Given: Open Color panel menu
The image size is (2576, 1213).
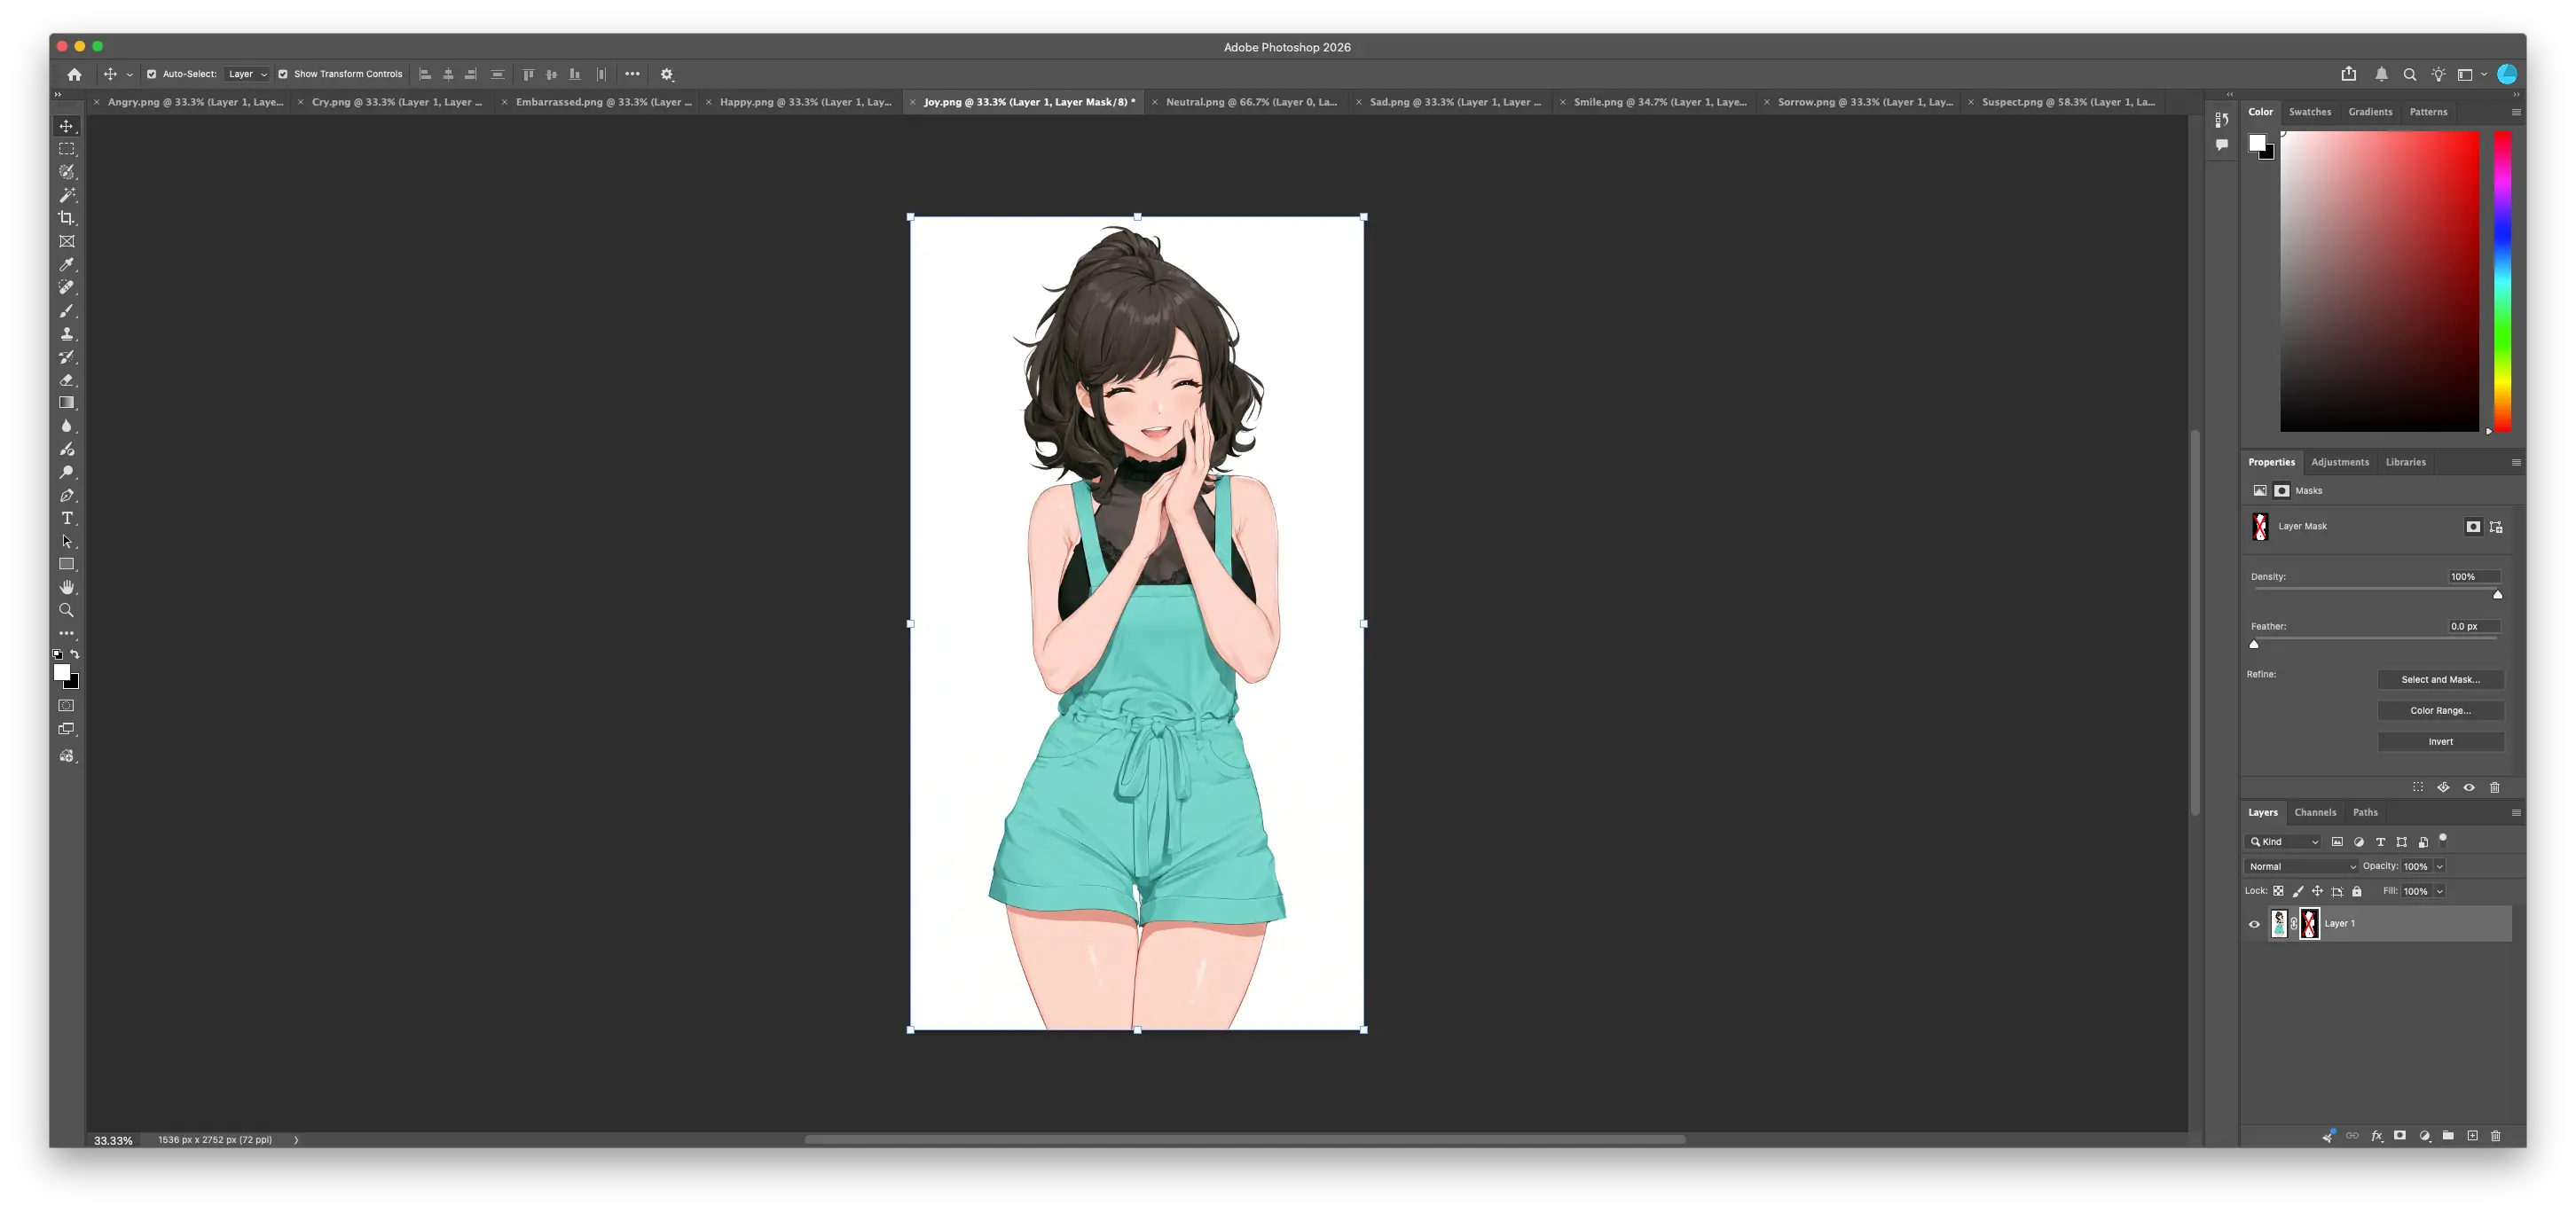Looking at the screenshot, I should tap(2516, 112).
